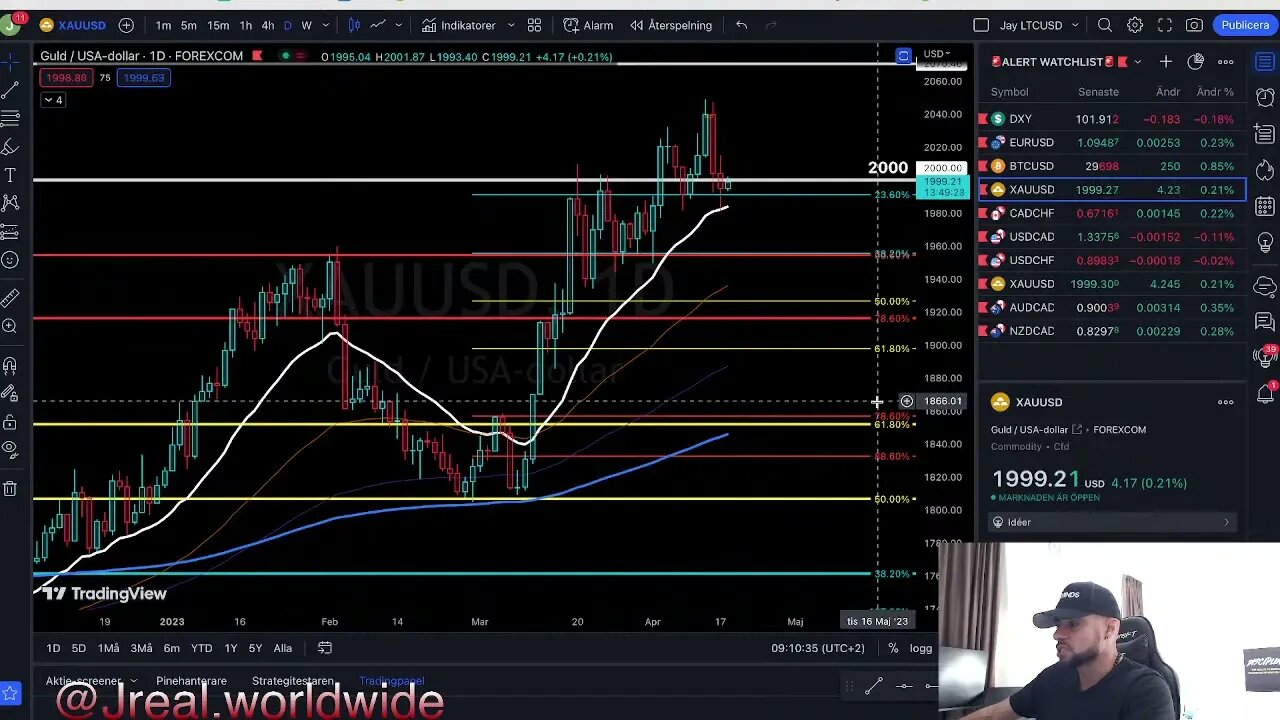Viewport: 1280px width, 720px height.
Task: Select the measure ruler tool
Action: (x=10, y=297)
